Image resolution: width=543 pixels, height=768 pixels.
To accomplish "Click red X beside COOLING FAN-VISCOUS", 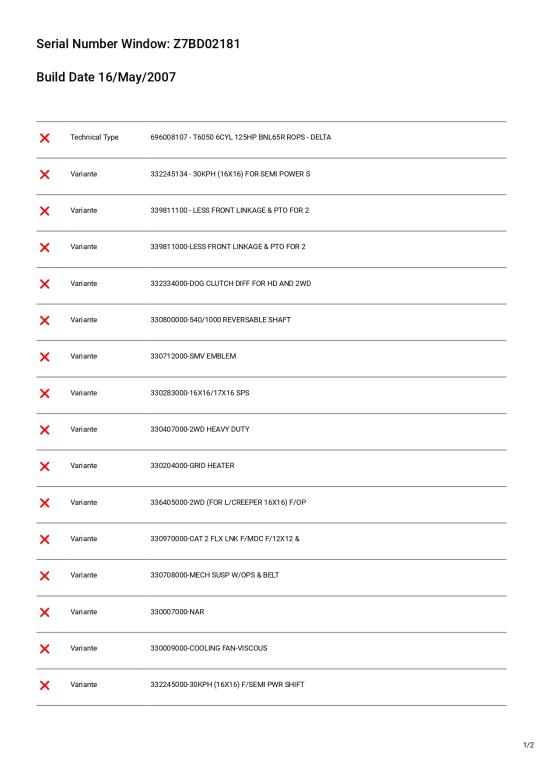I will (45, 649).
